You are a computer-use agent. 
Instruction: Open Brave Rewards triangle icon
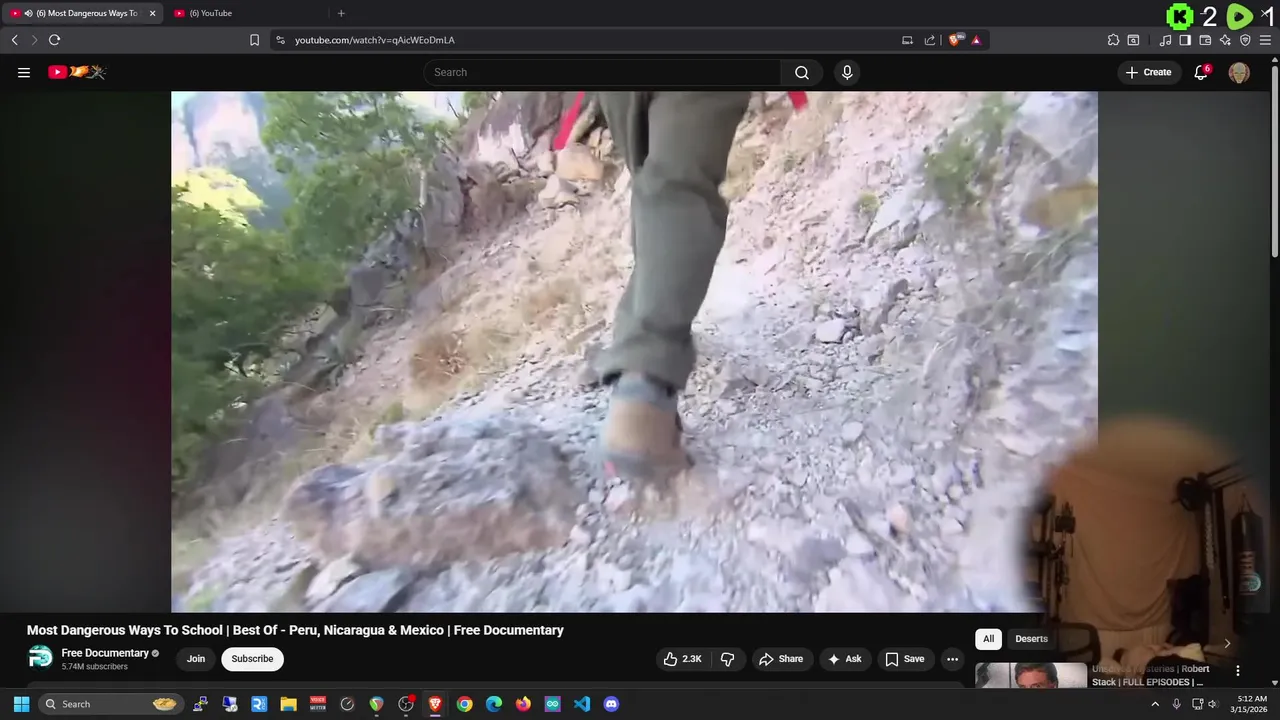(976, 40)
